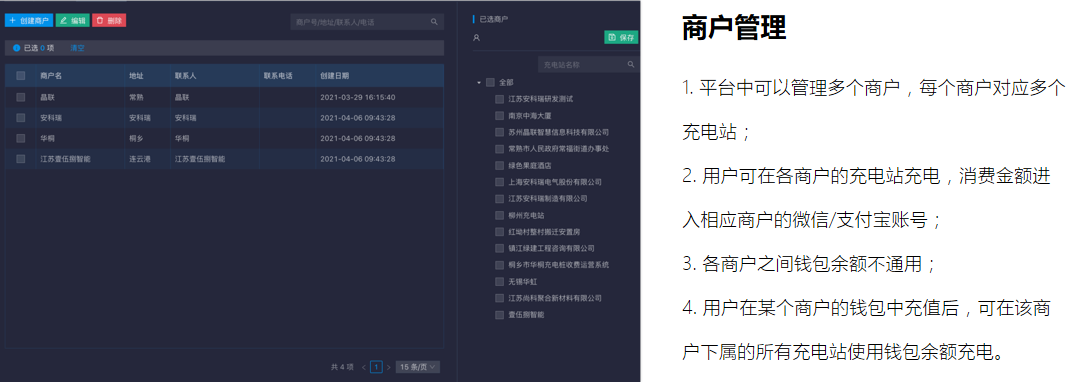1067x382 pixels.
Task: Check the 全部 tree checkbox
Action: coord(490,82)
